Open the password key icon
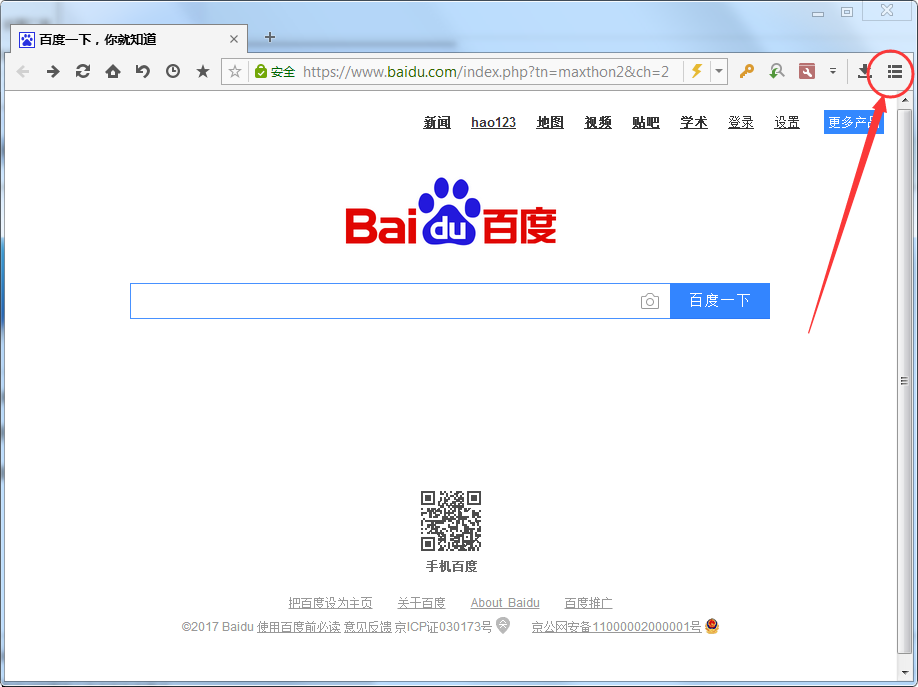918x687 pixels. pyautogui.click(x=746, y=71)
